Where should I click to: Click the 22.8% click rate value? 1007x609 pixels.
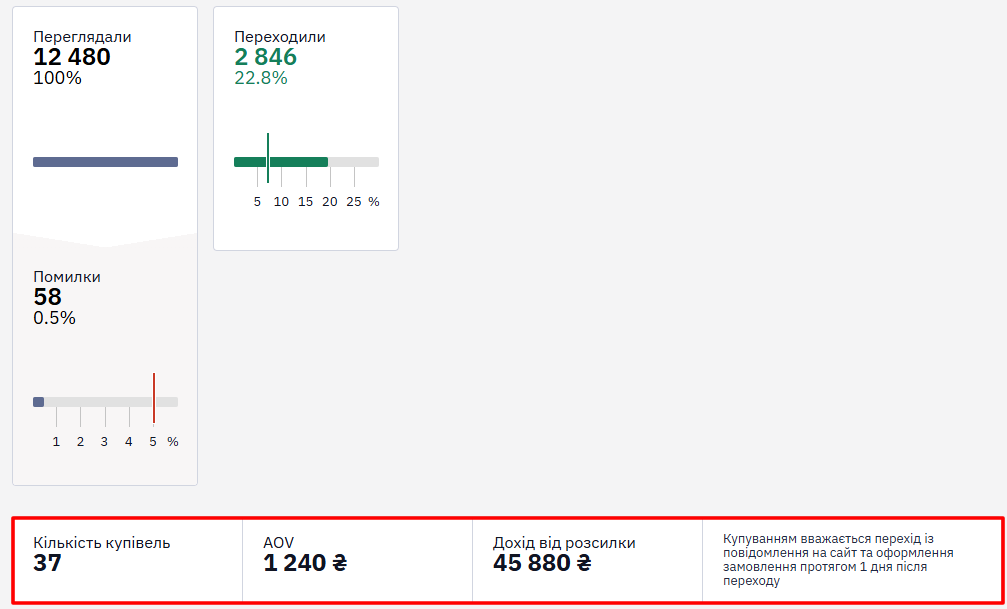pos(261,78)
